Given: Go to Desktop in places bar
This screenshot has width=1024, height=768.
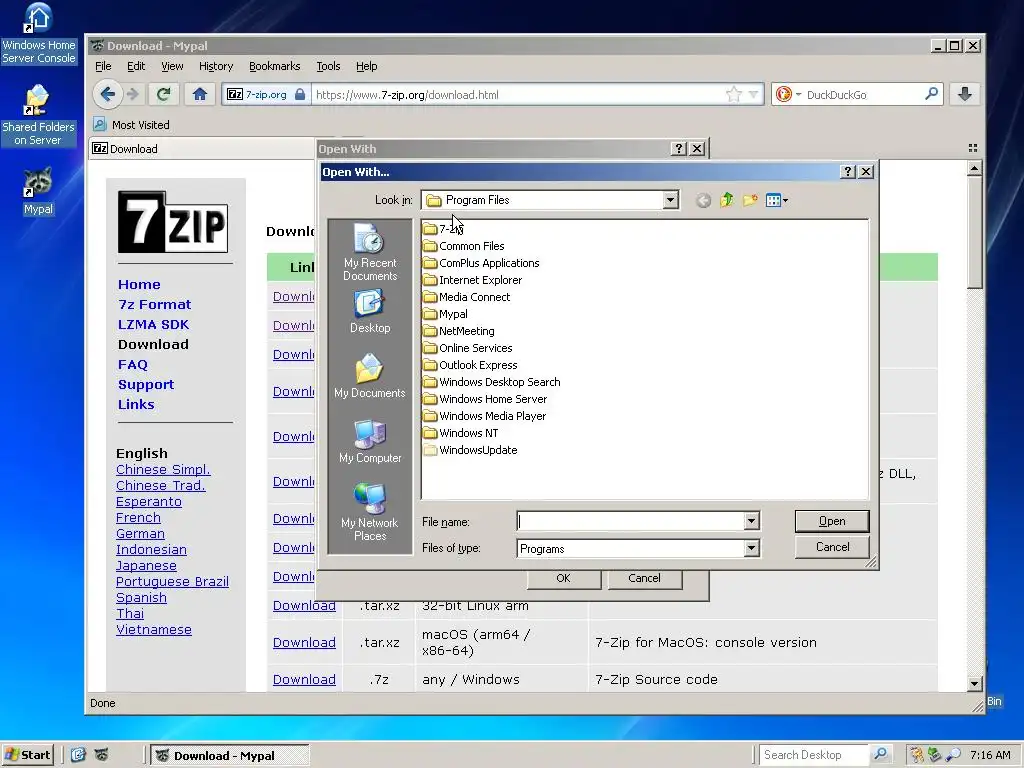Looking at the screenshot, I should [x=370, y=312].
